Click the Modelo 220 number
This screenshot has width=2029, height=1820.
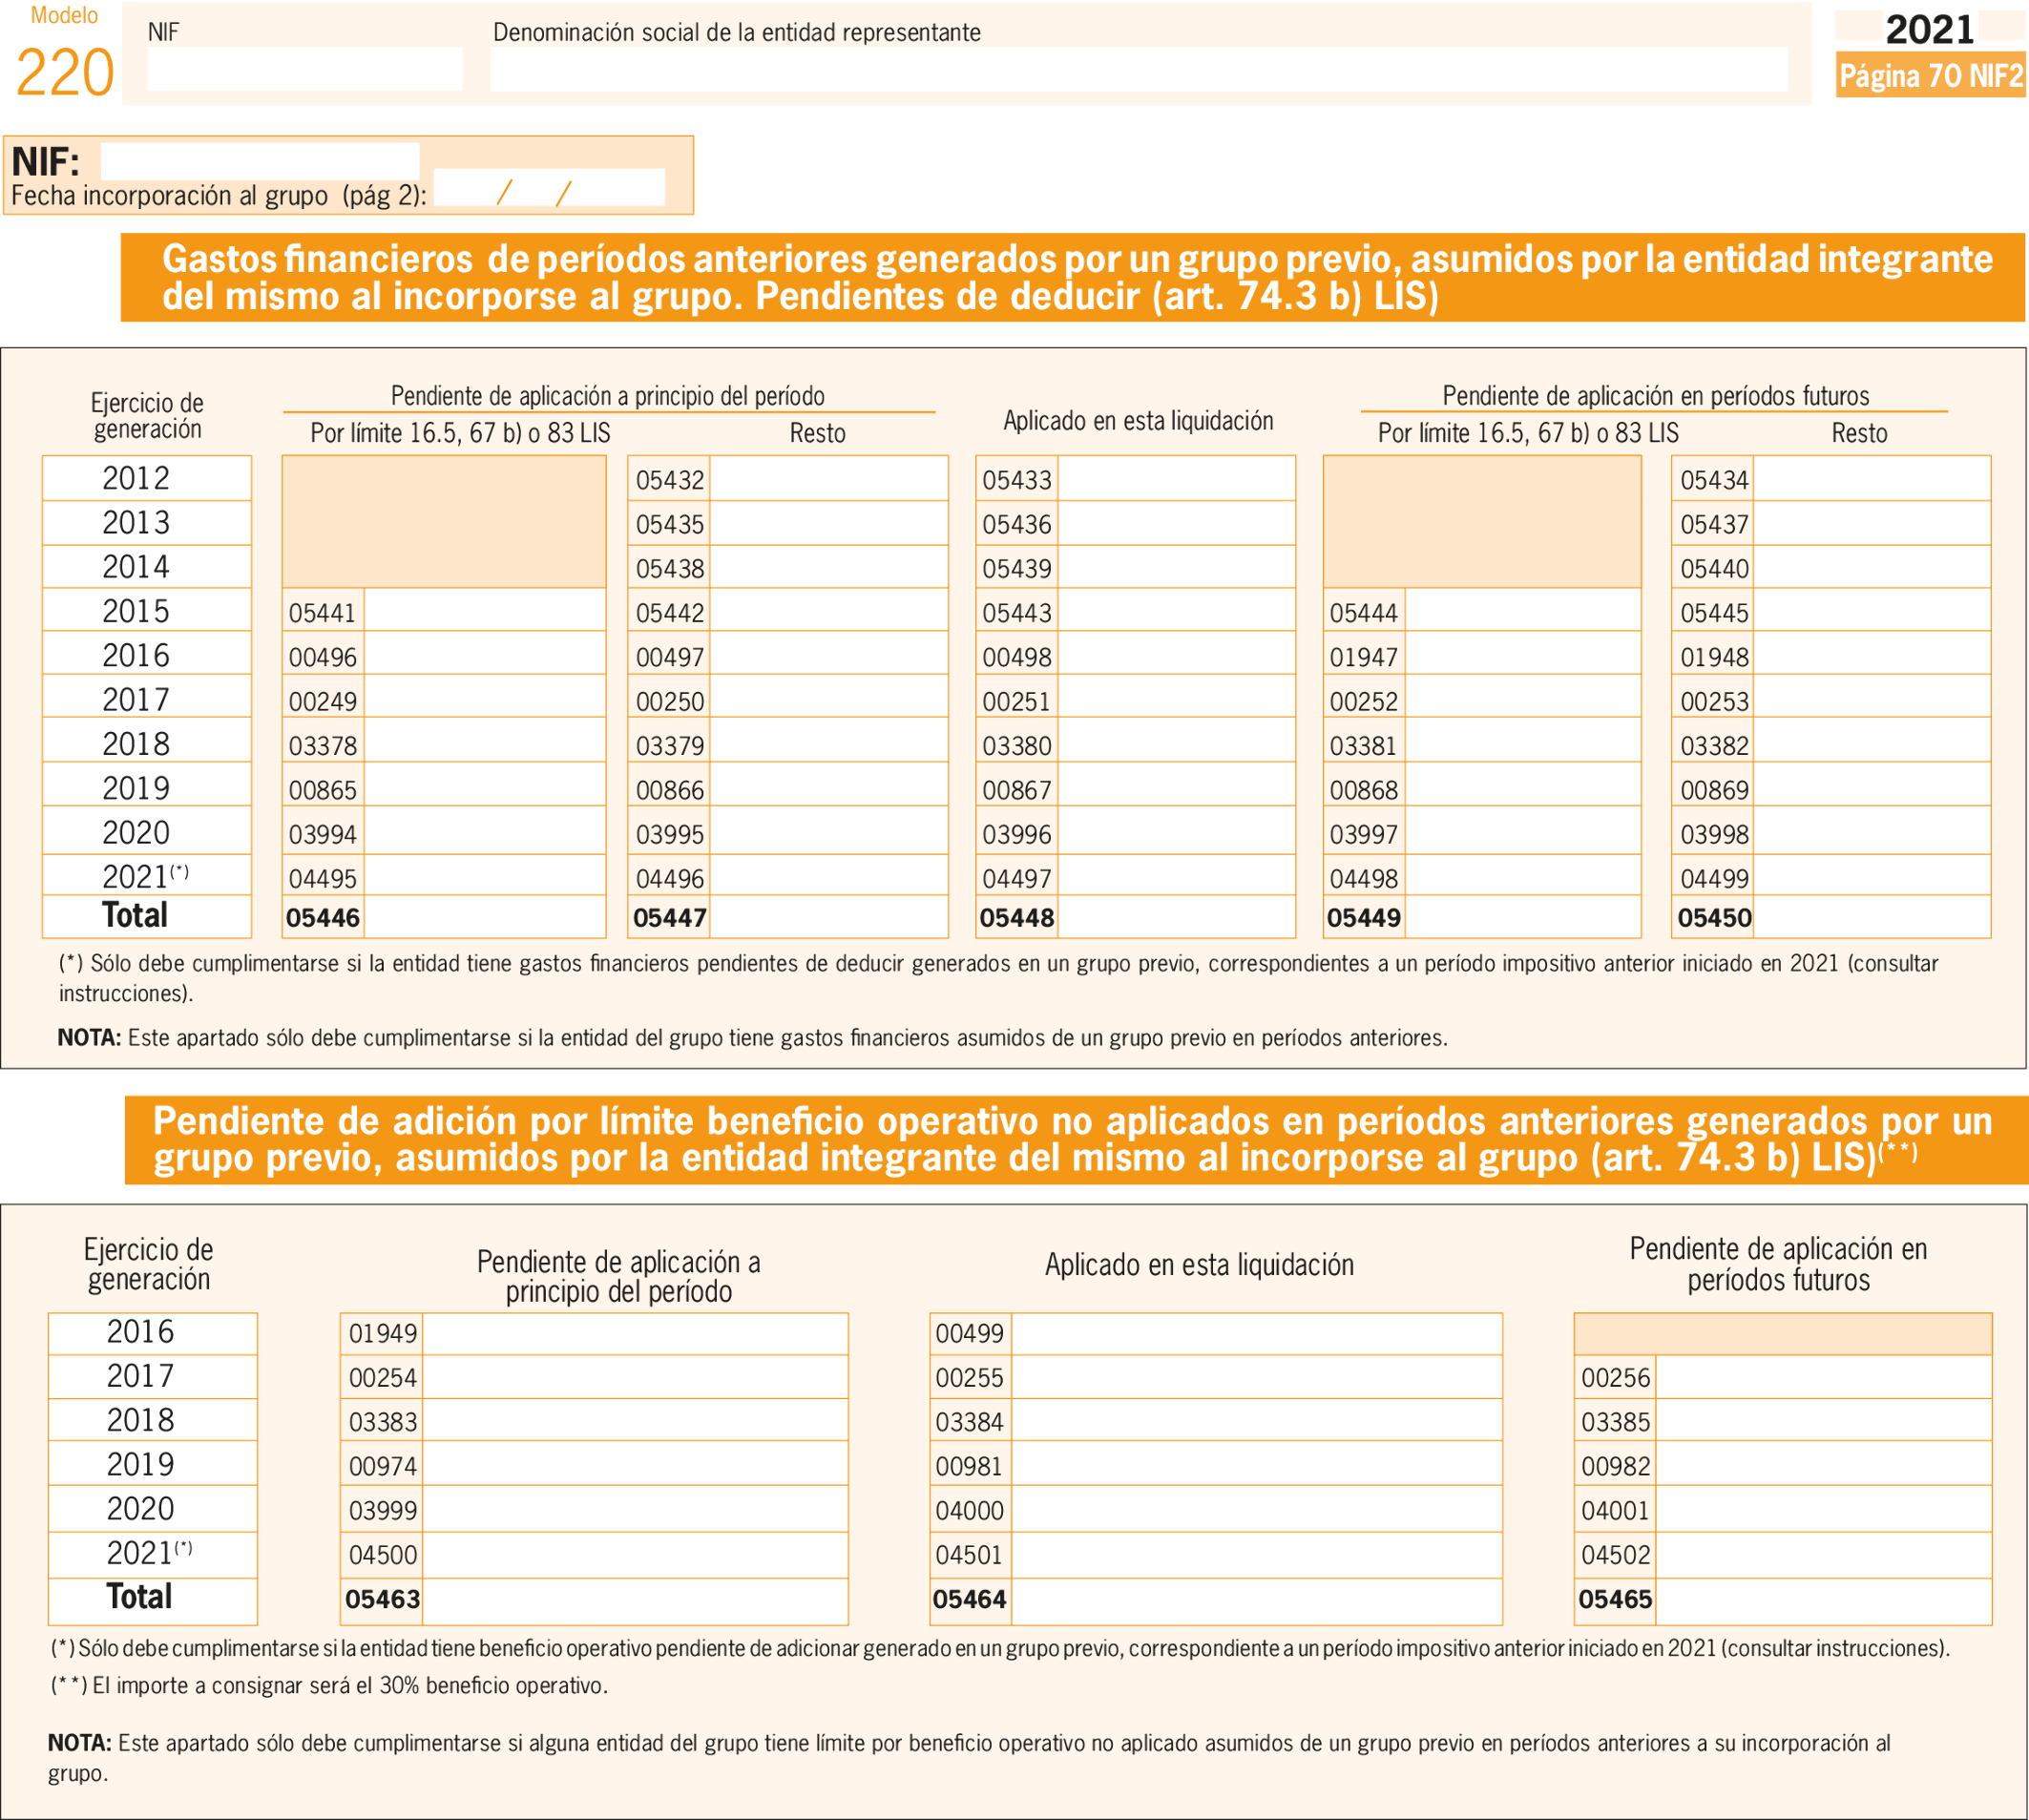65,73
